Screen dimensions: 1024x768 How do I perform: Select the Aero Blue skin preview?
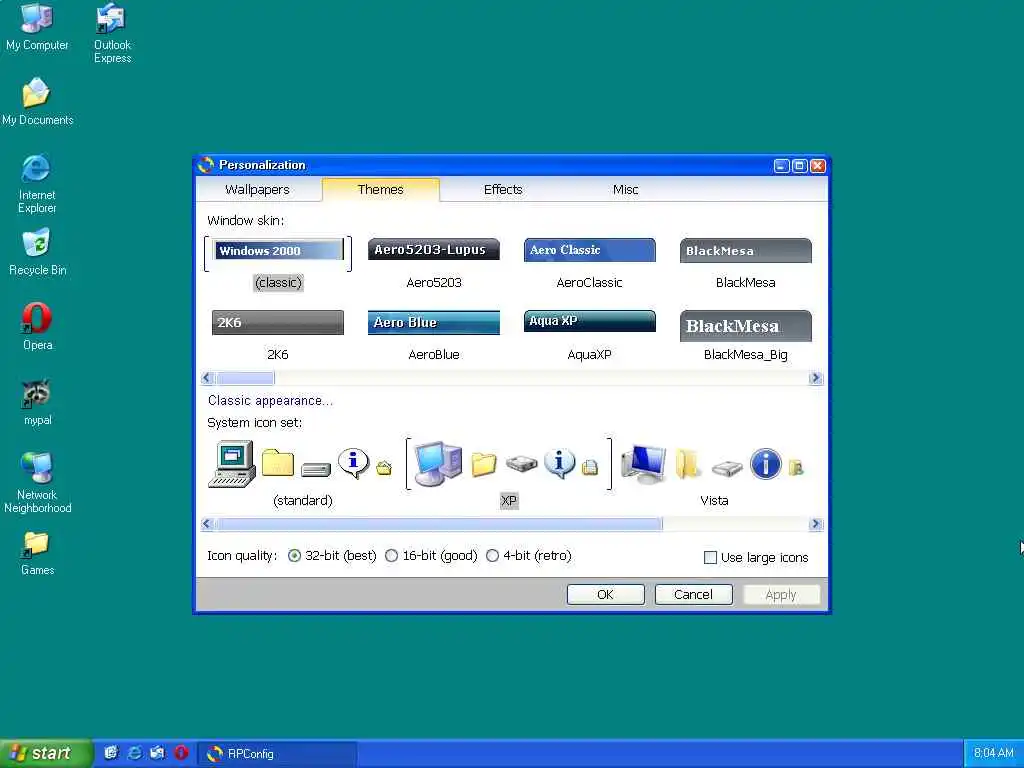434,323
